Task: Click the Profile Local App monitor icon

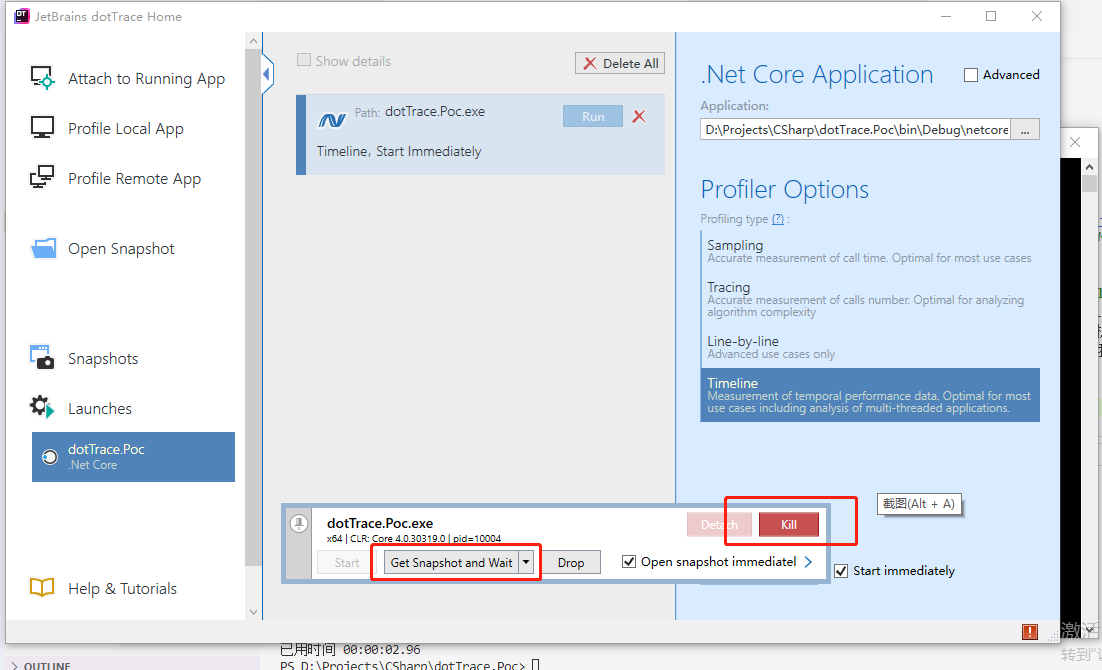Action: coord(42,127)
